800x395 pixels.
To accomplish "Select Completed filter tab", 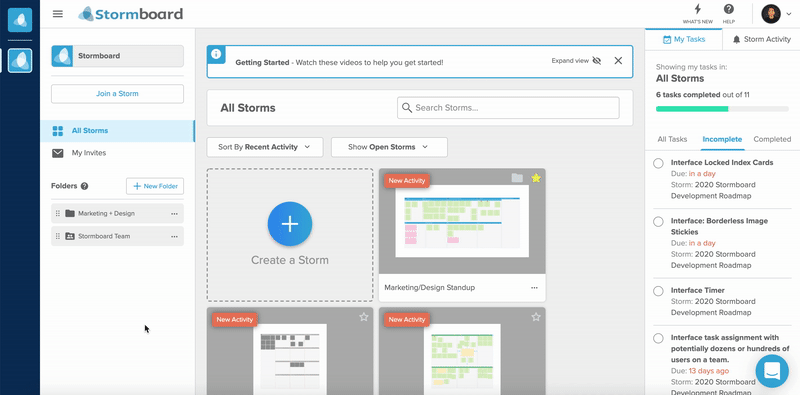I will (772, 139).
